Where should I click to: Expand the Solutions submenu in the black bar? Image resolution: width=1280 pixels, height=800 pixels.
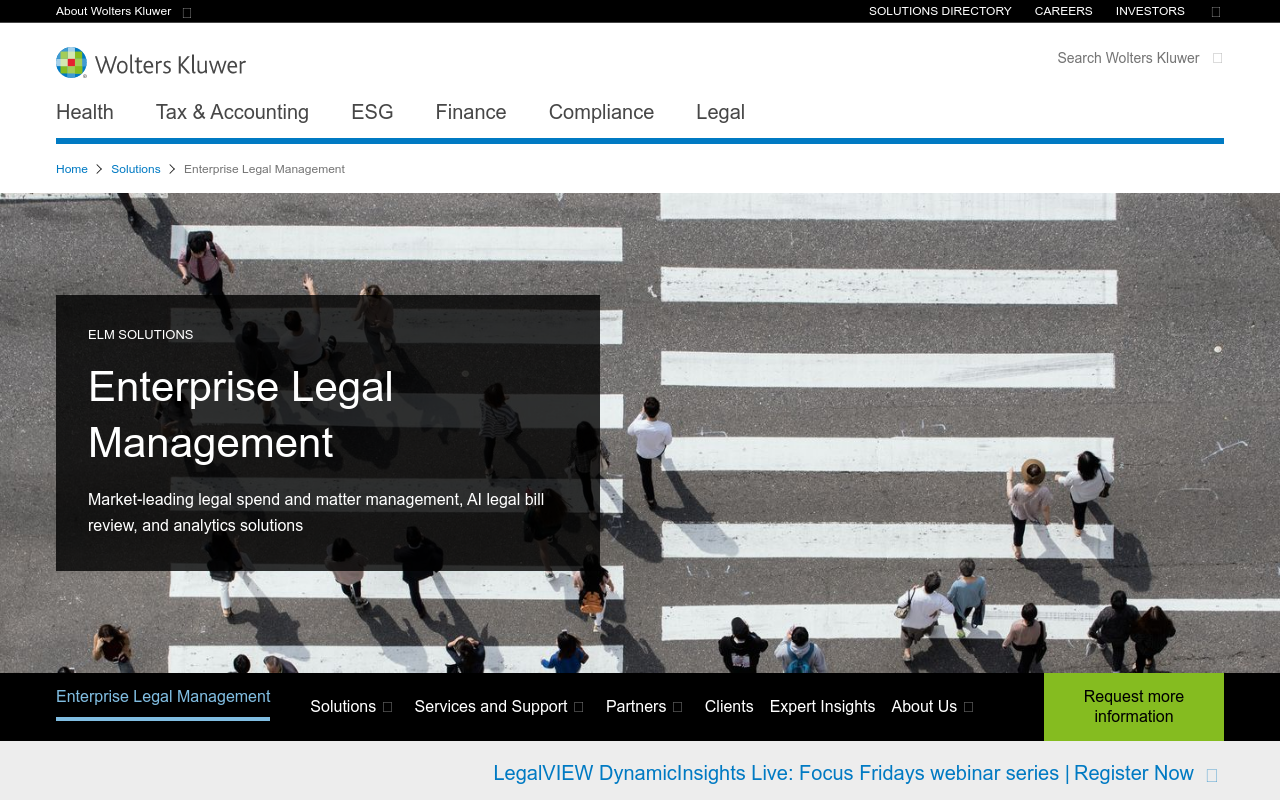tap(343, 706)
